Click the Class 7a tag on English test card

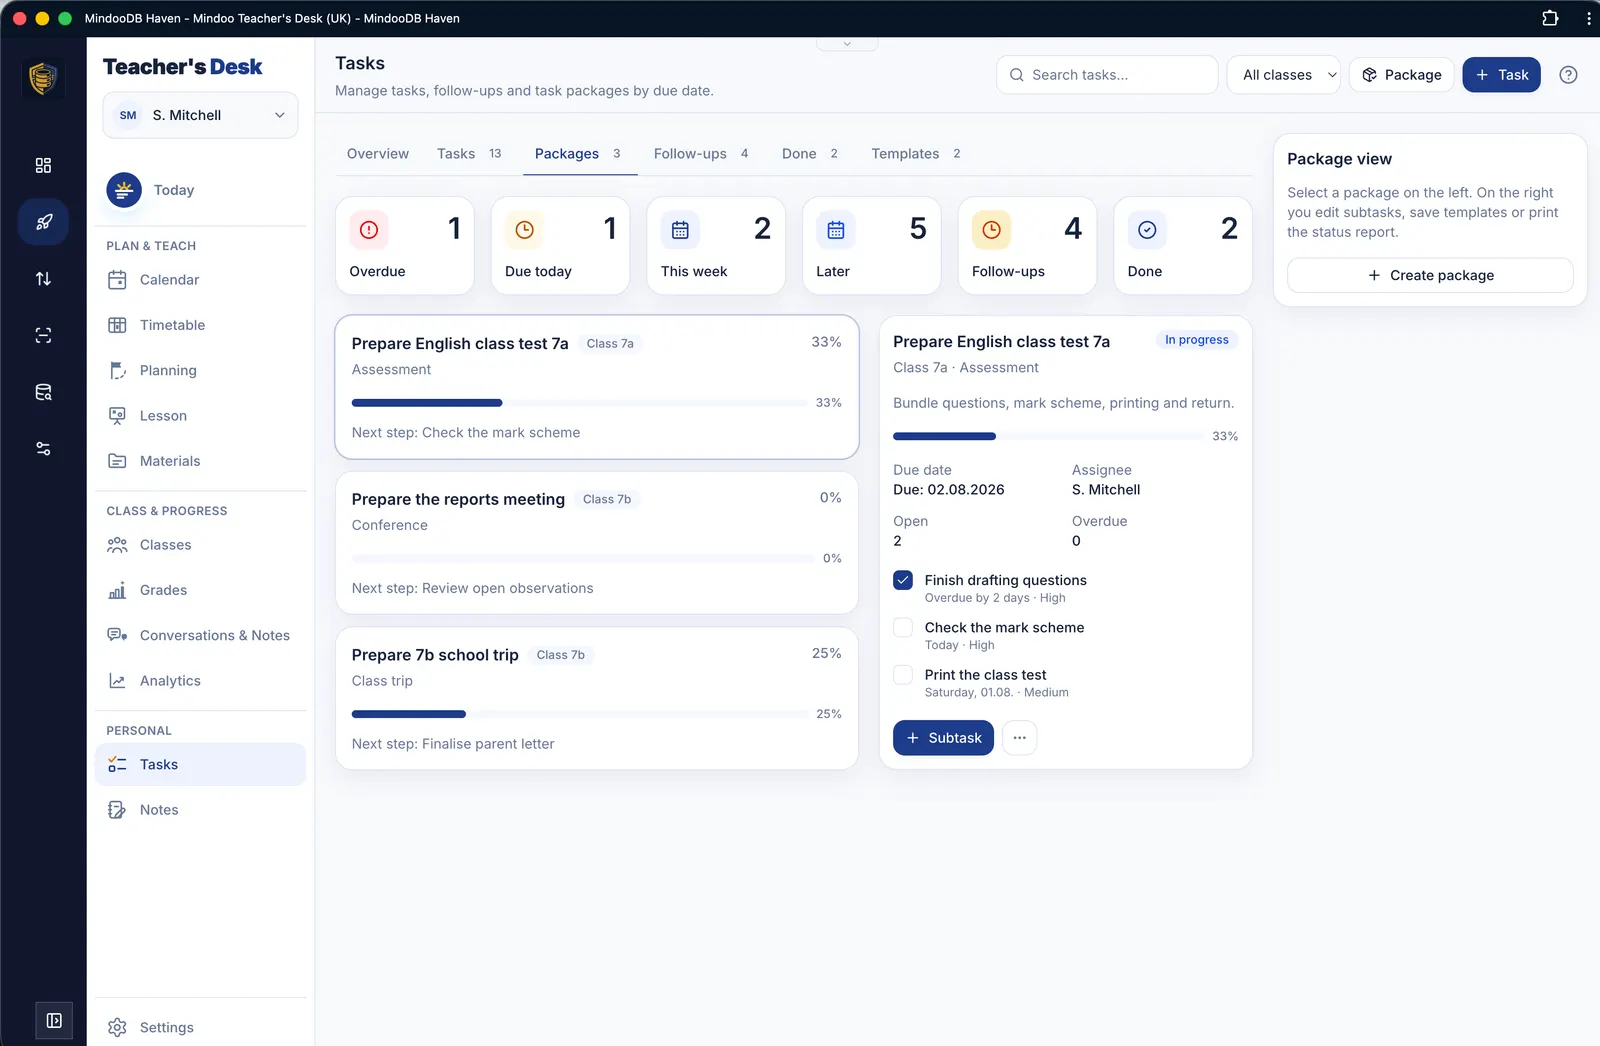(x=610, y=343)
